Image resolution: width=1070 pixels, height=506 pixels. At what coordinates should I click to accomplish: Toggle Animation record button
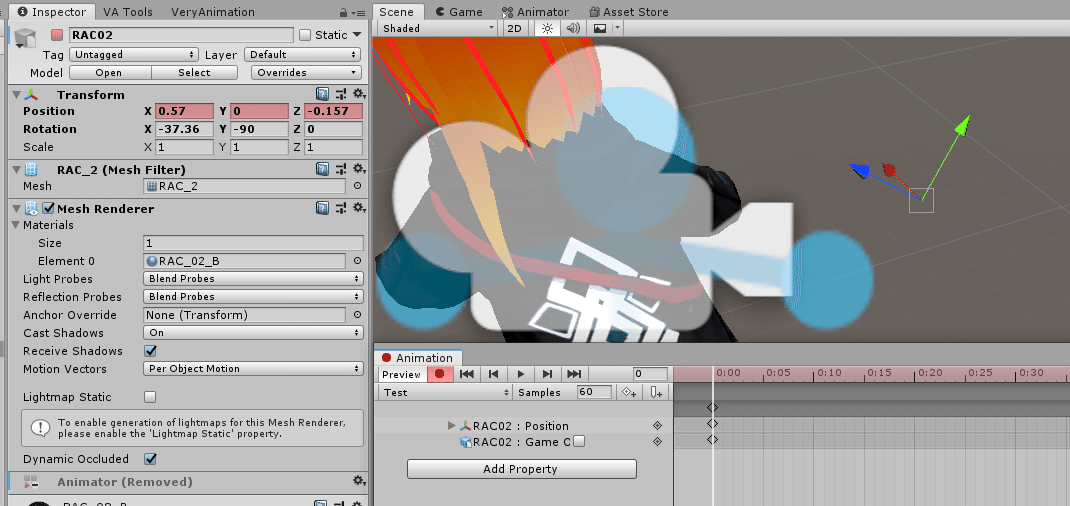(x=440, y=374)
